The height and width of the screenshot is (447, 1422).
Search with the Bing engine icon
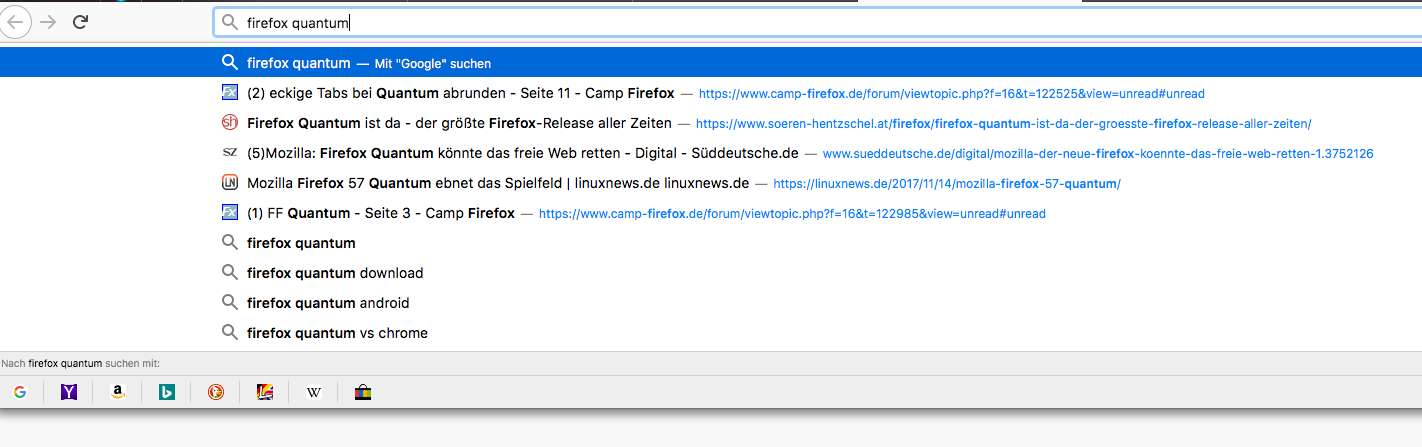pos(167,392)
